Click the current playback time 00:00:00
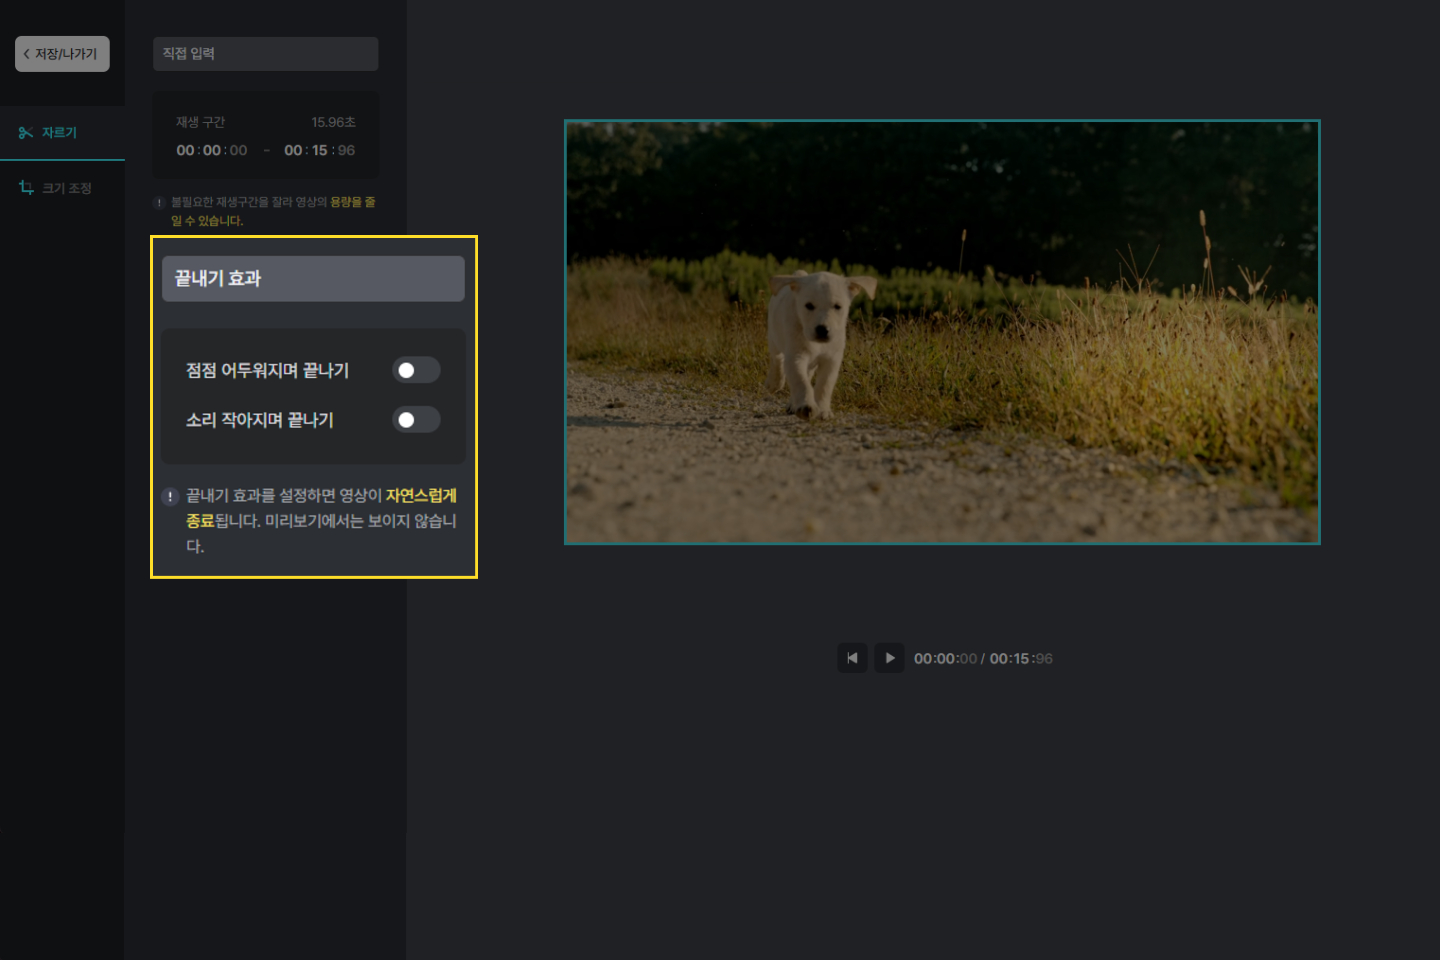Viewport: 1440px width, 960px height. pos(945,659)
